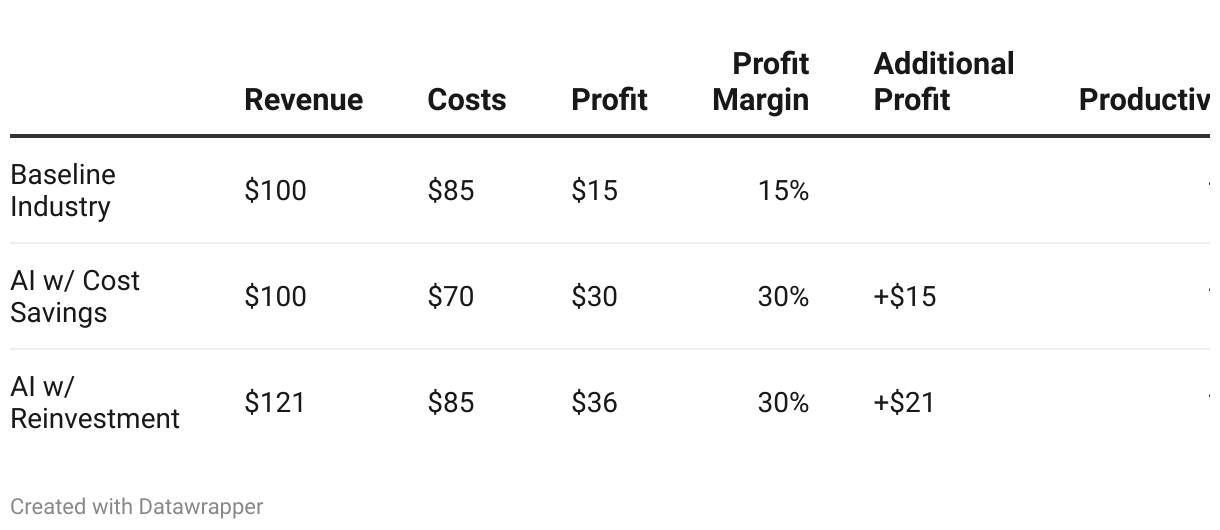1220x530 pixels.
Task: Click the 30% margin in Reinvestment row
Action: click(783, 402)
